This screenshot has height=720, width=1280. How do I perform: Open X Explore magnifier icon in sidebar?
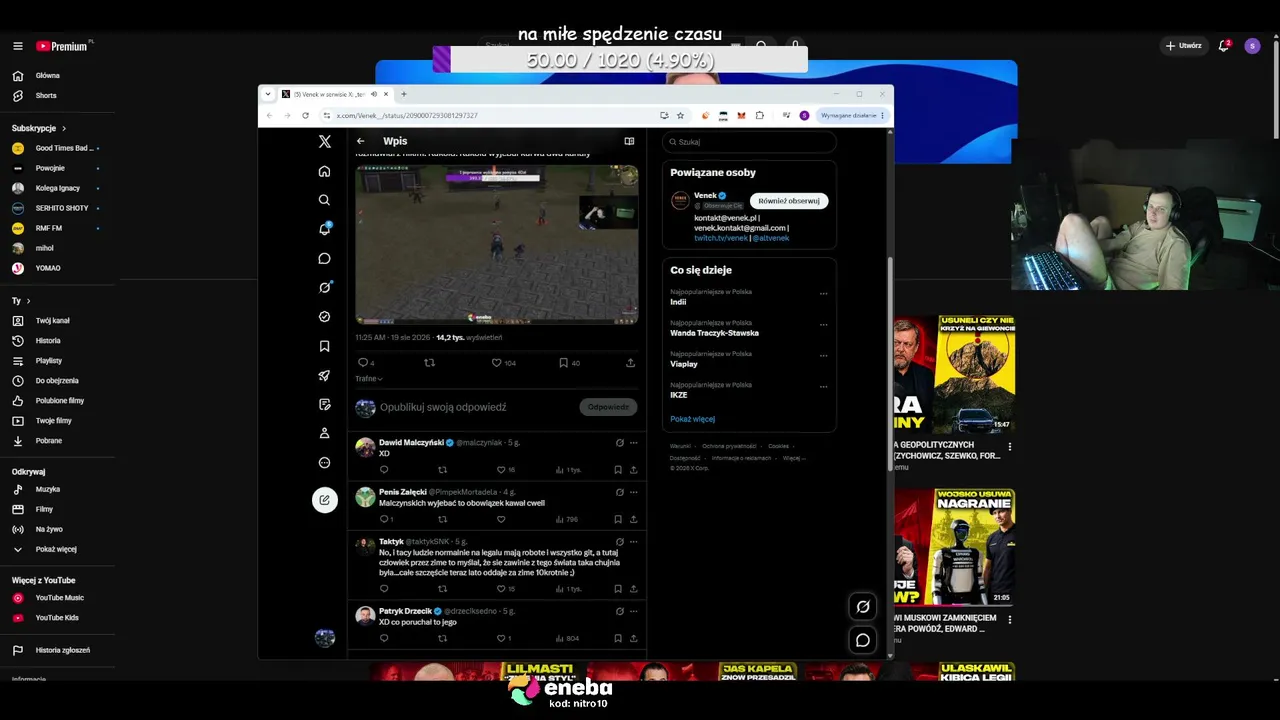click(x=324, y=200)
